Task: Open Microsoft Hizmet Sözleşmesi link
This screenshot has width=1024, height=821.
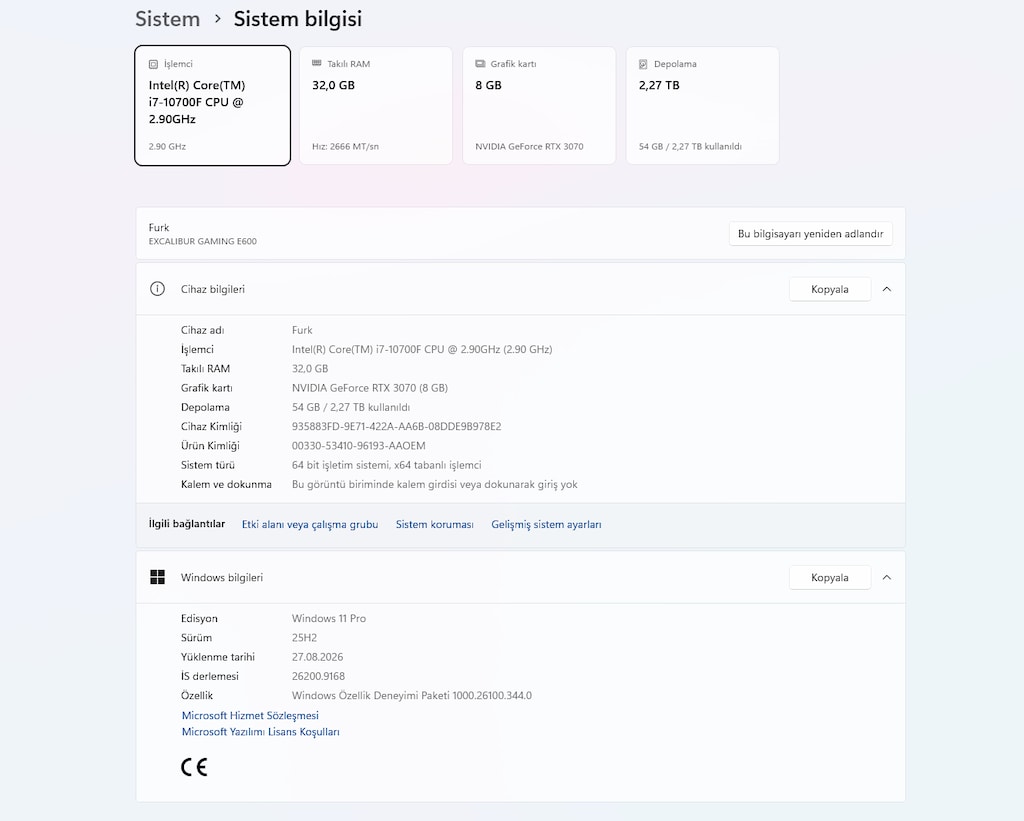Action: (250, 715)
